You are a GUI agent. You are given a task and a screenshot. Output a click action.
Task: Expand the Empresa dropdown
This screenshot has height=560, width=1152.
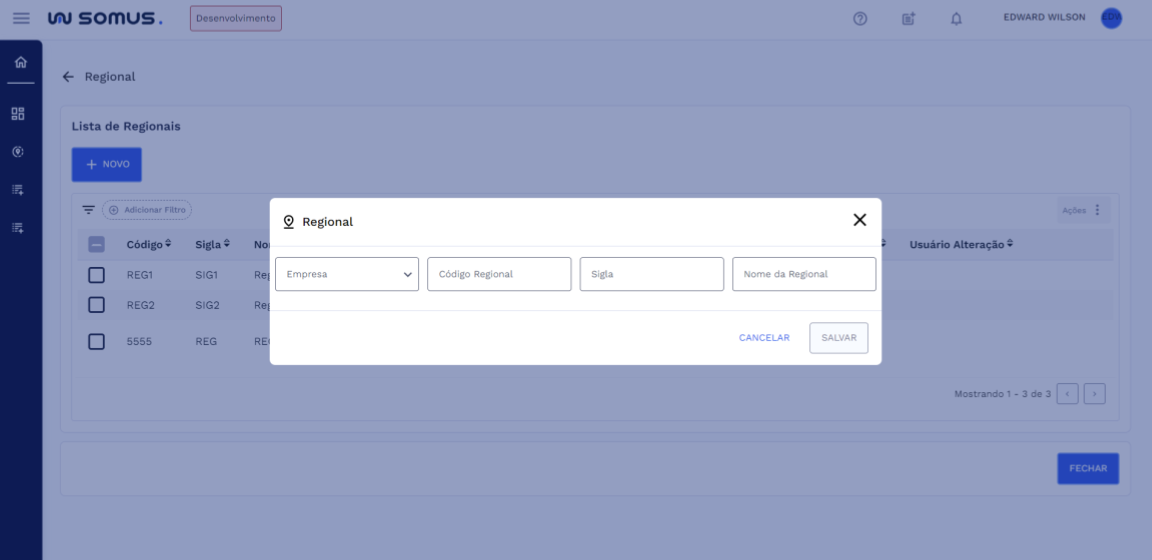(x=346, y=274)
